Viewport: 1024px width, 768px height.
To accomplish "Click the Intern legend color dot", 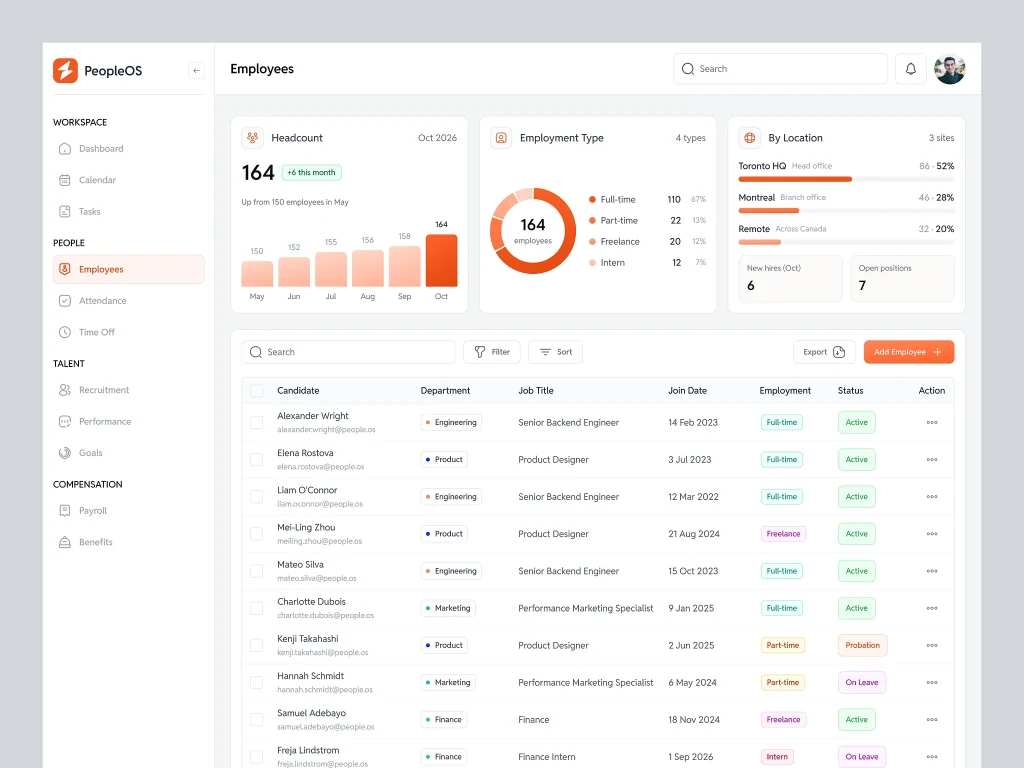I will pyautogui.click(x=592, y=263).
